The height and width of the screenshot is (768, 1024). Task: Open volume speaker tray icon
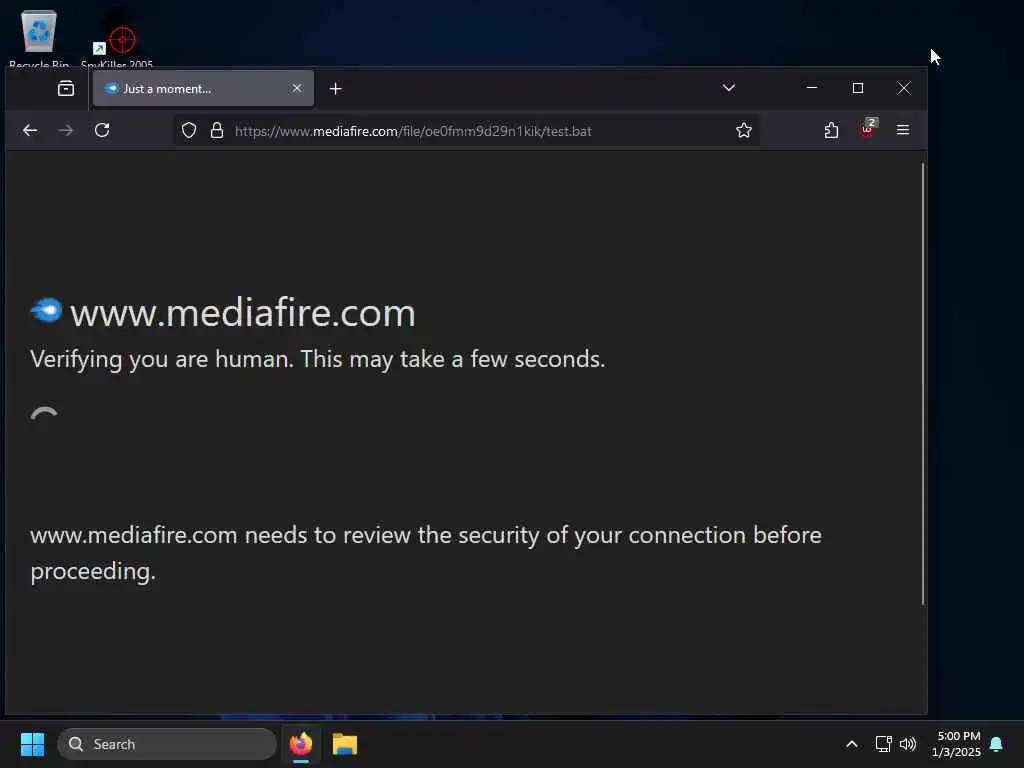coord(908,744)
